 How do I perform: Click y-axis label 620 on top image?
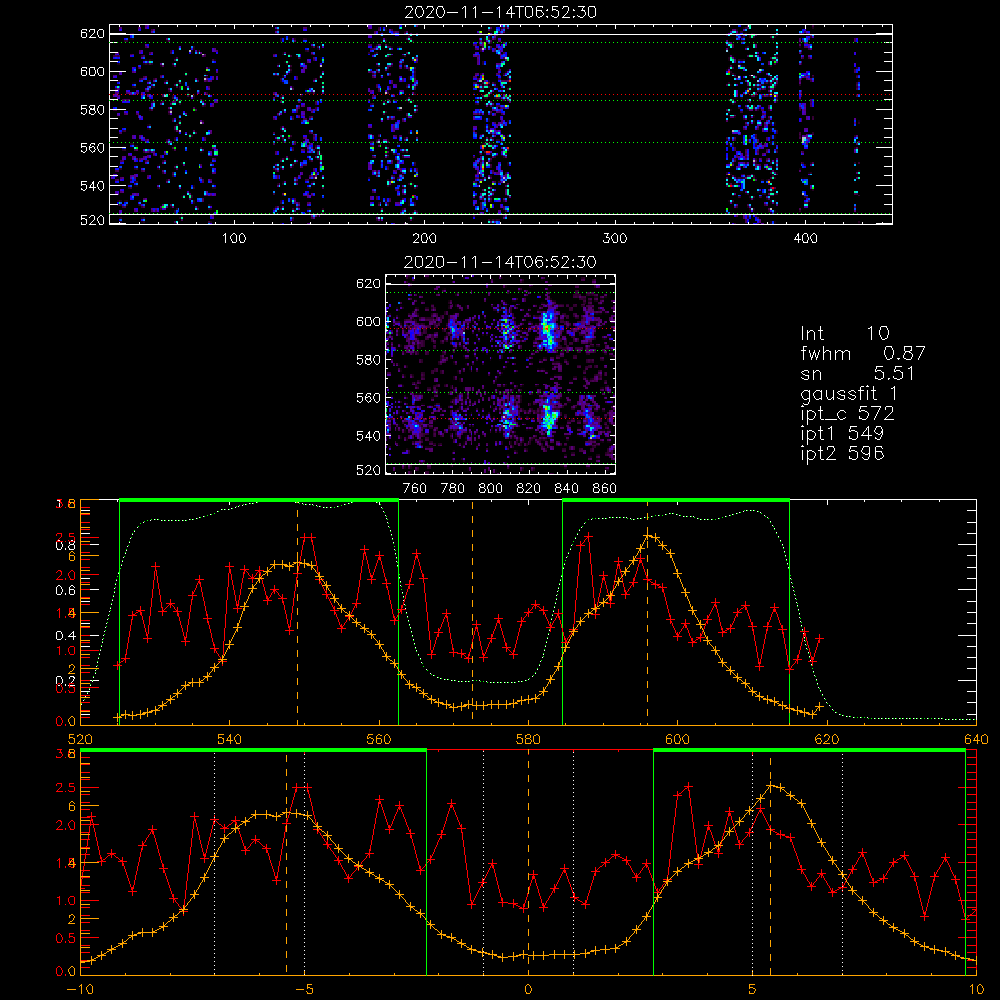point(92,33)
